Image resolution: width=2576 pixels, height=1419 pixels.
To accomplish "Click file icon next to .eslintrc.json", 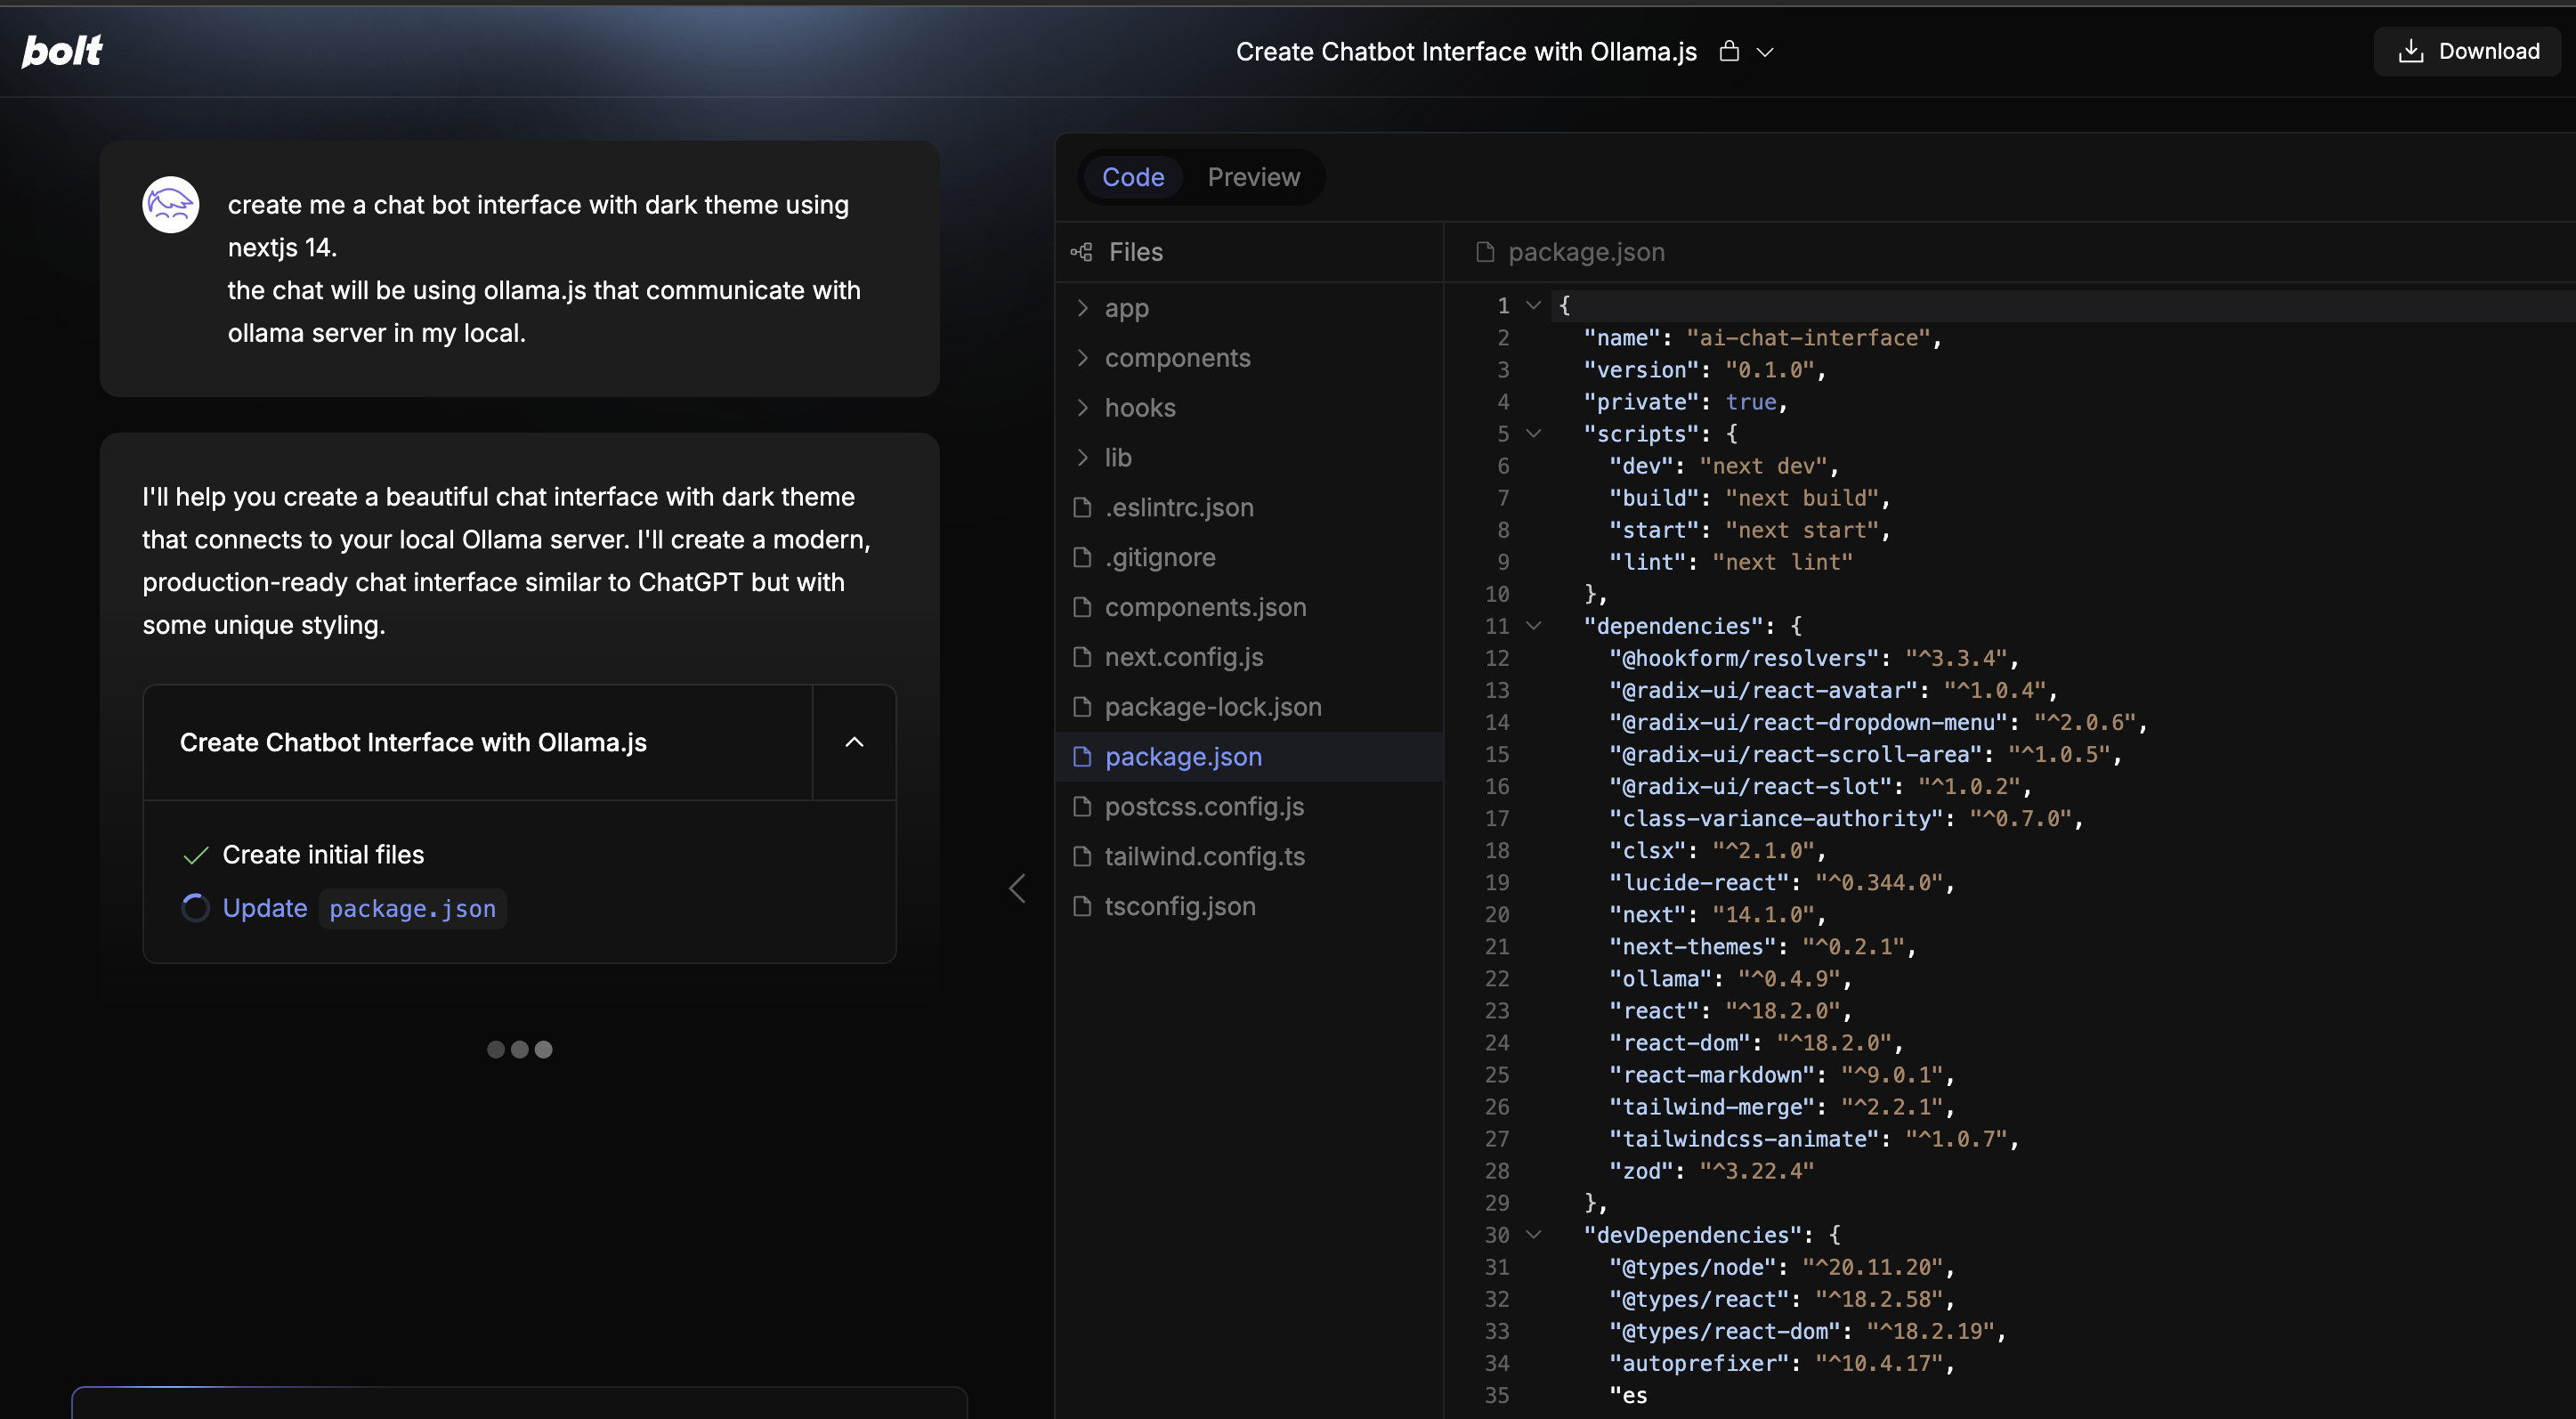I will 1081,507.
